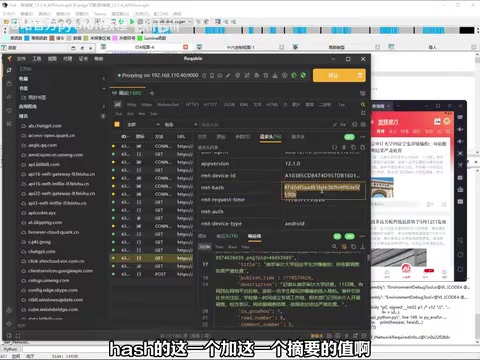Select the rmt-request-time header row
This screenshot has height=360, width=480.
pos(282,200)
